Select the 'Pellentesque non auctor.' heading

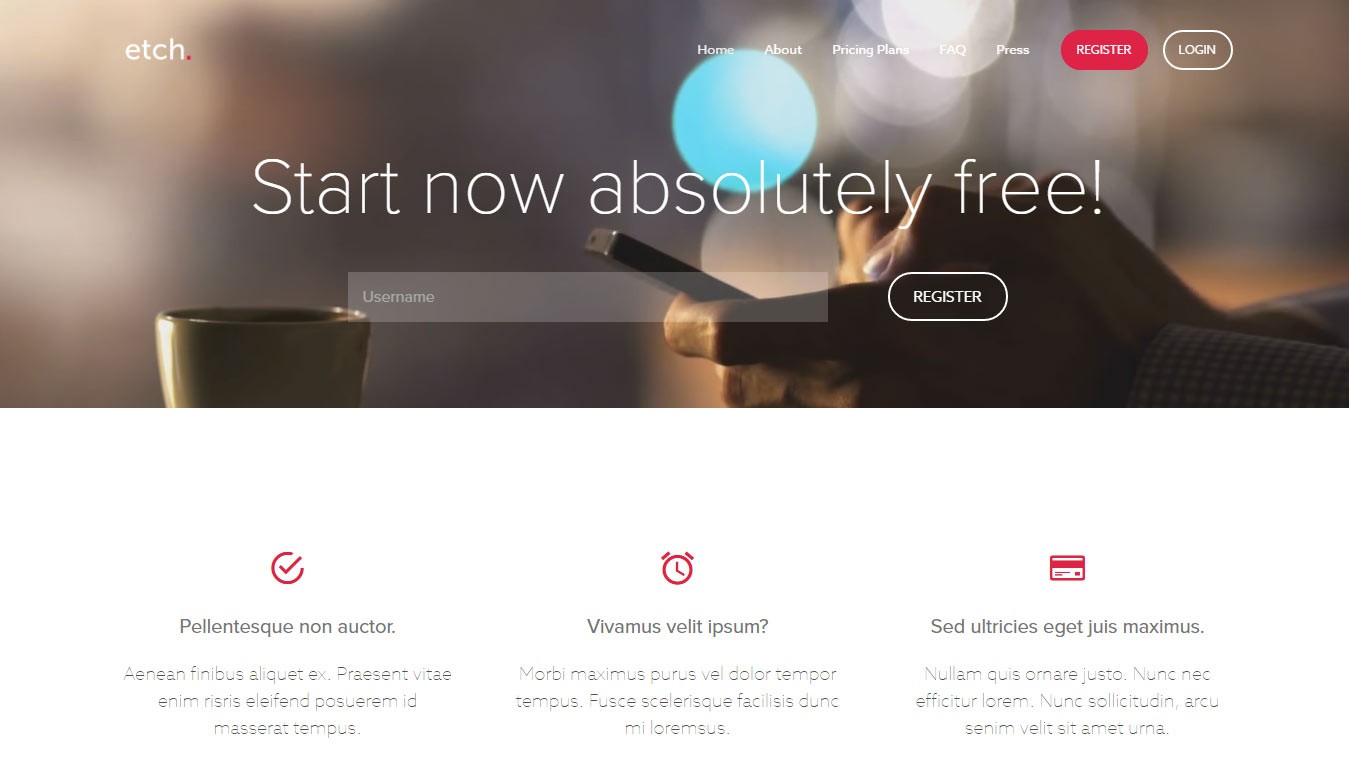287,627
